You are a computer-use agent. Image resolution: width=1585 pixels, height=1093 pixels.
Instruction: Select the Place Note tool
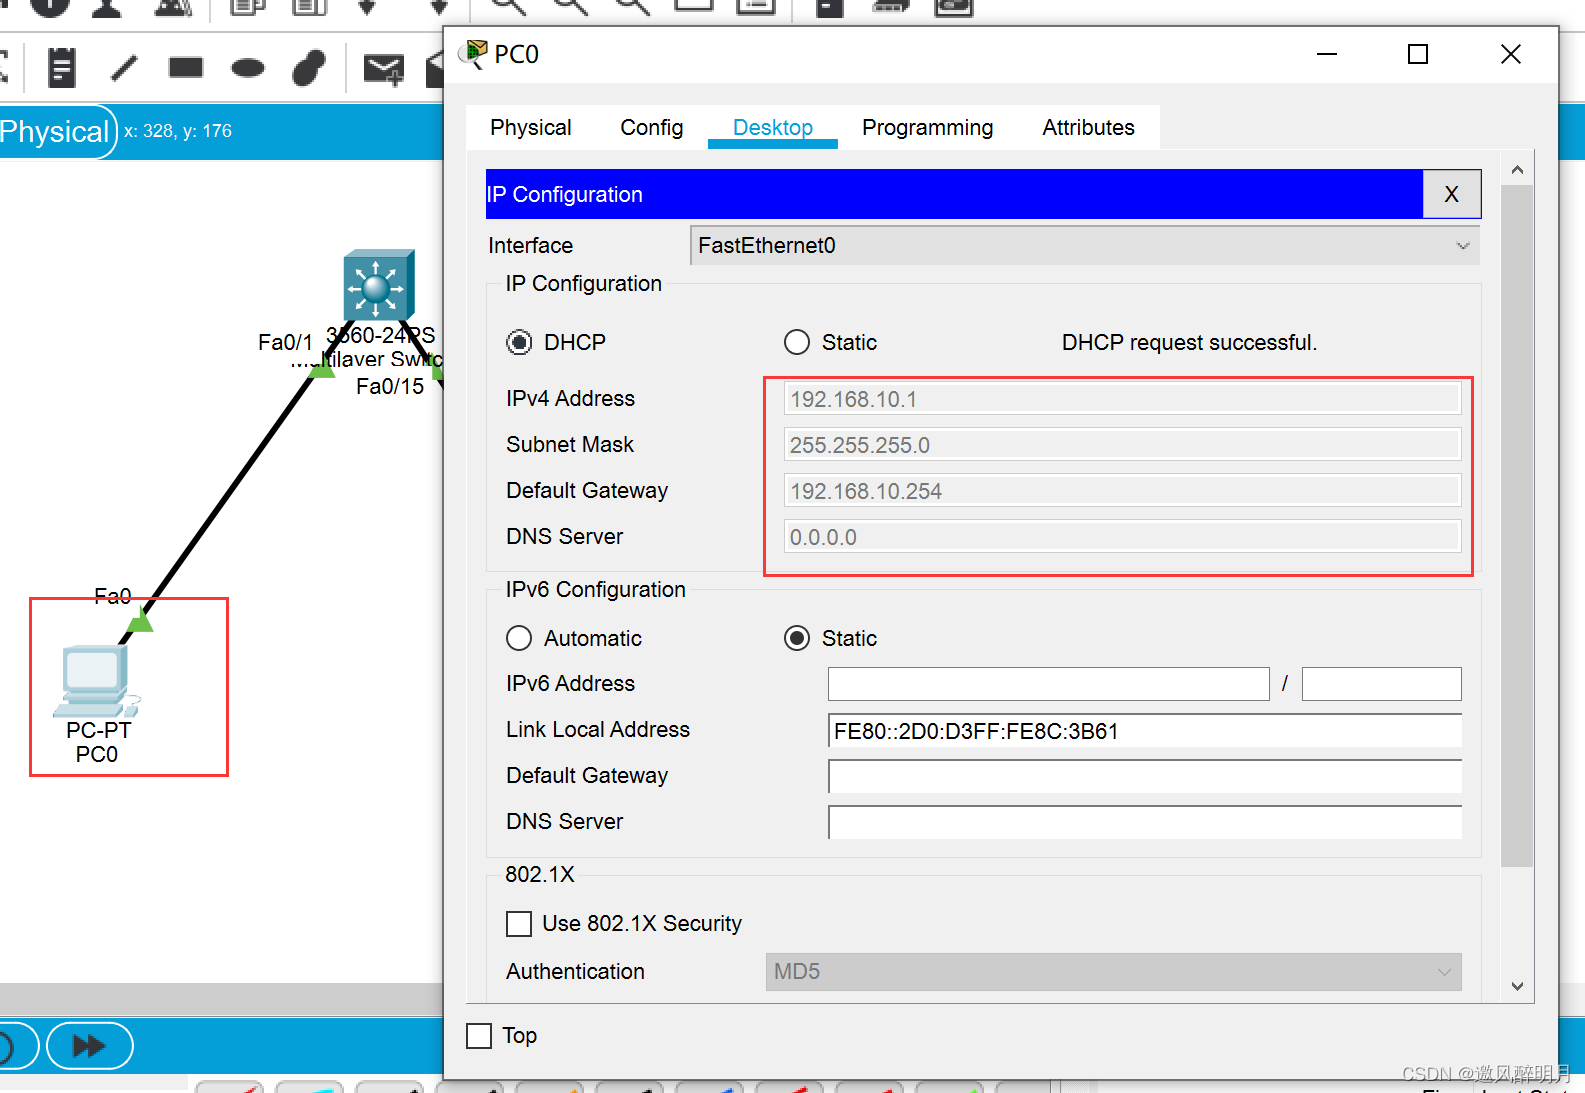click(62, 68)
